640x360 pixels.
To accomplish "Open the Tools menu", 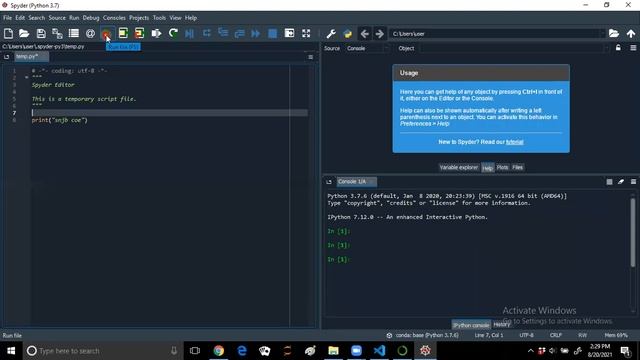I will coord(159,18).
